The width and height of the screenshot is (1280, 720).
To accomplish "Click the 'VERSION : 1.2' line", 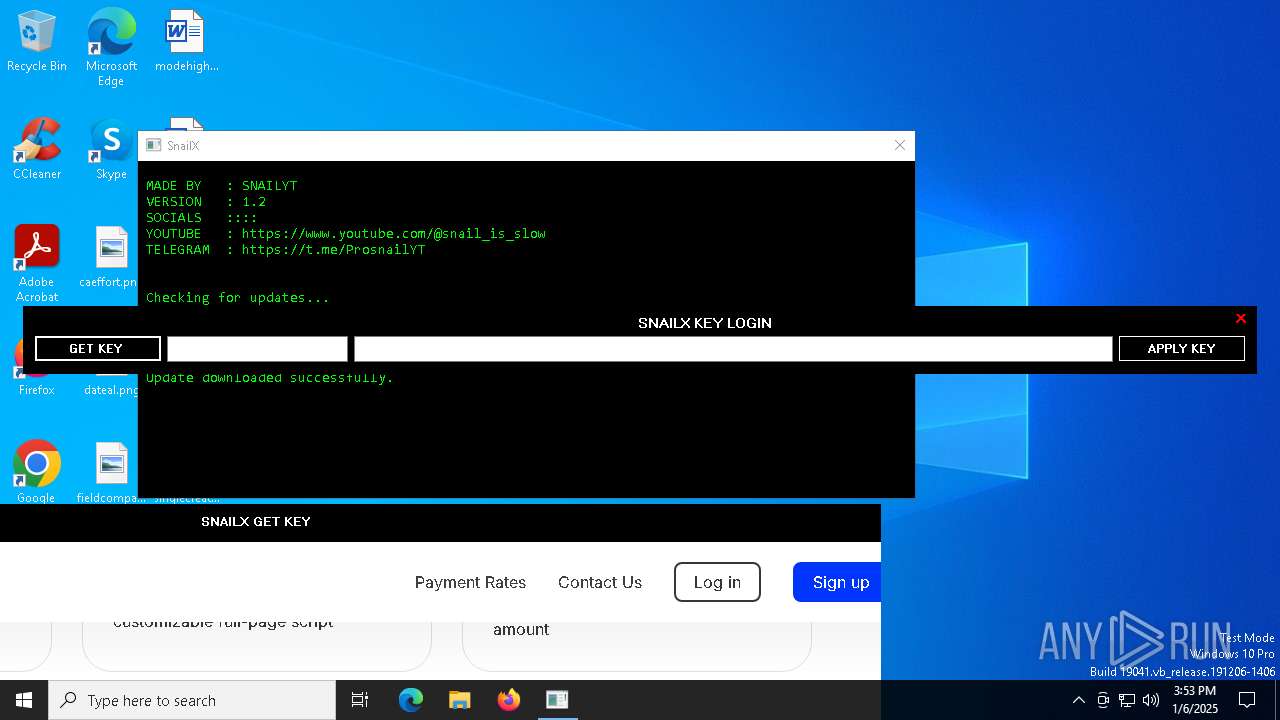I will [x=205, y=201].
